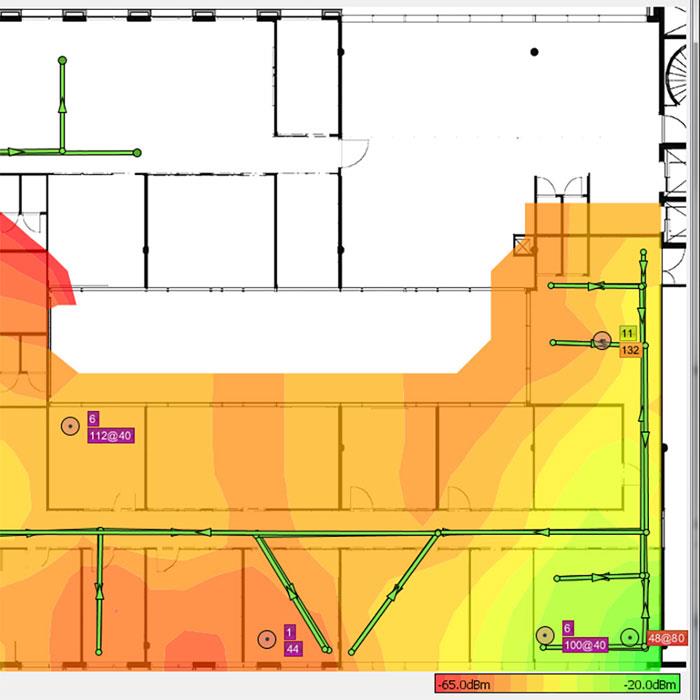The image size is (700, 700).
Task: Select the survey path start node above the 11/132 access point column
Action: pyautogui.click(x=643, y=253)
